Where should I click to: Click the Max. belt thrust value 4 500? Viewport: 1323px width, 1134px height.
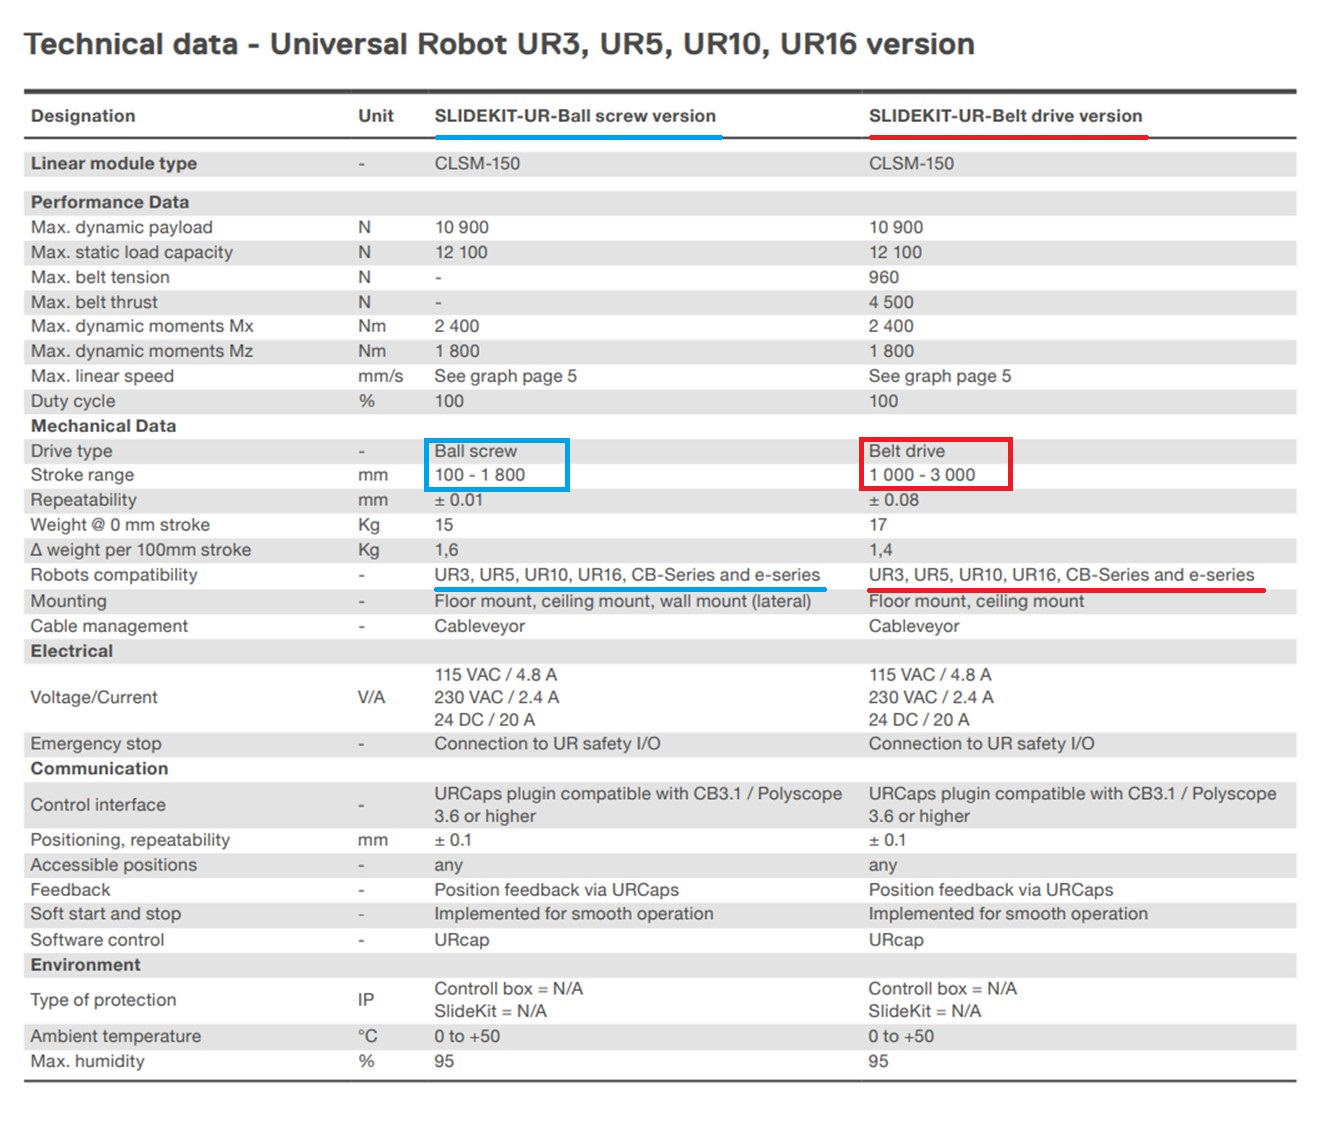point(890,302)
